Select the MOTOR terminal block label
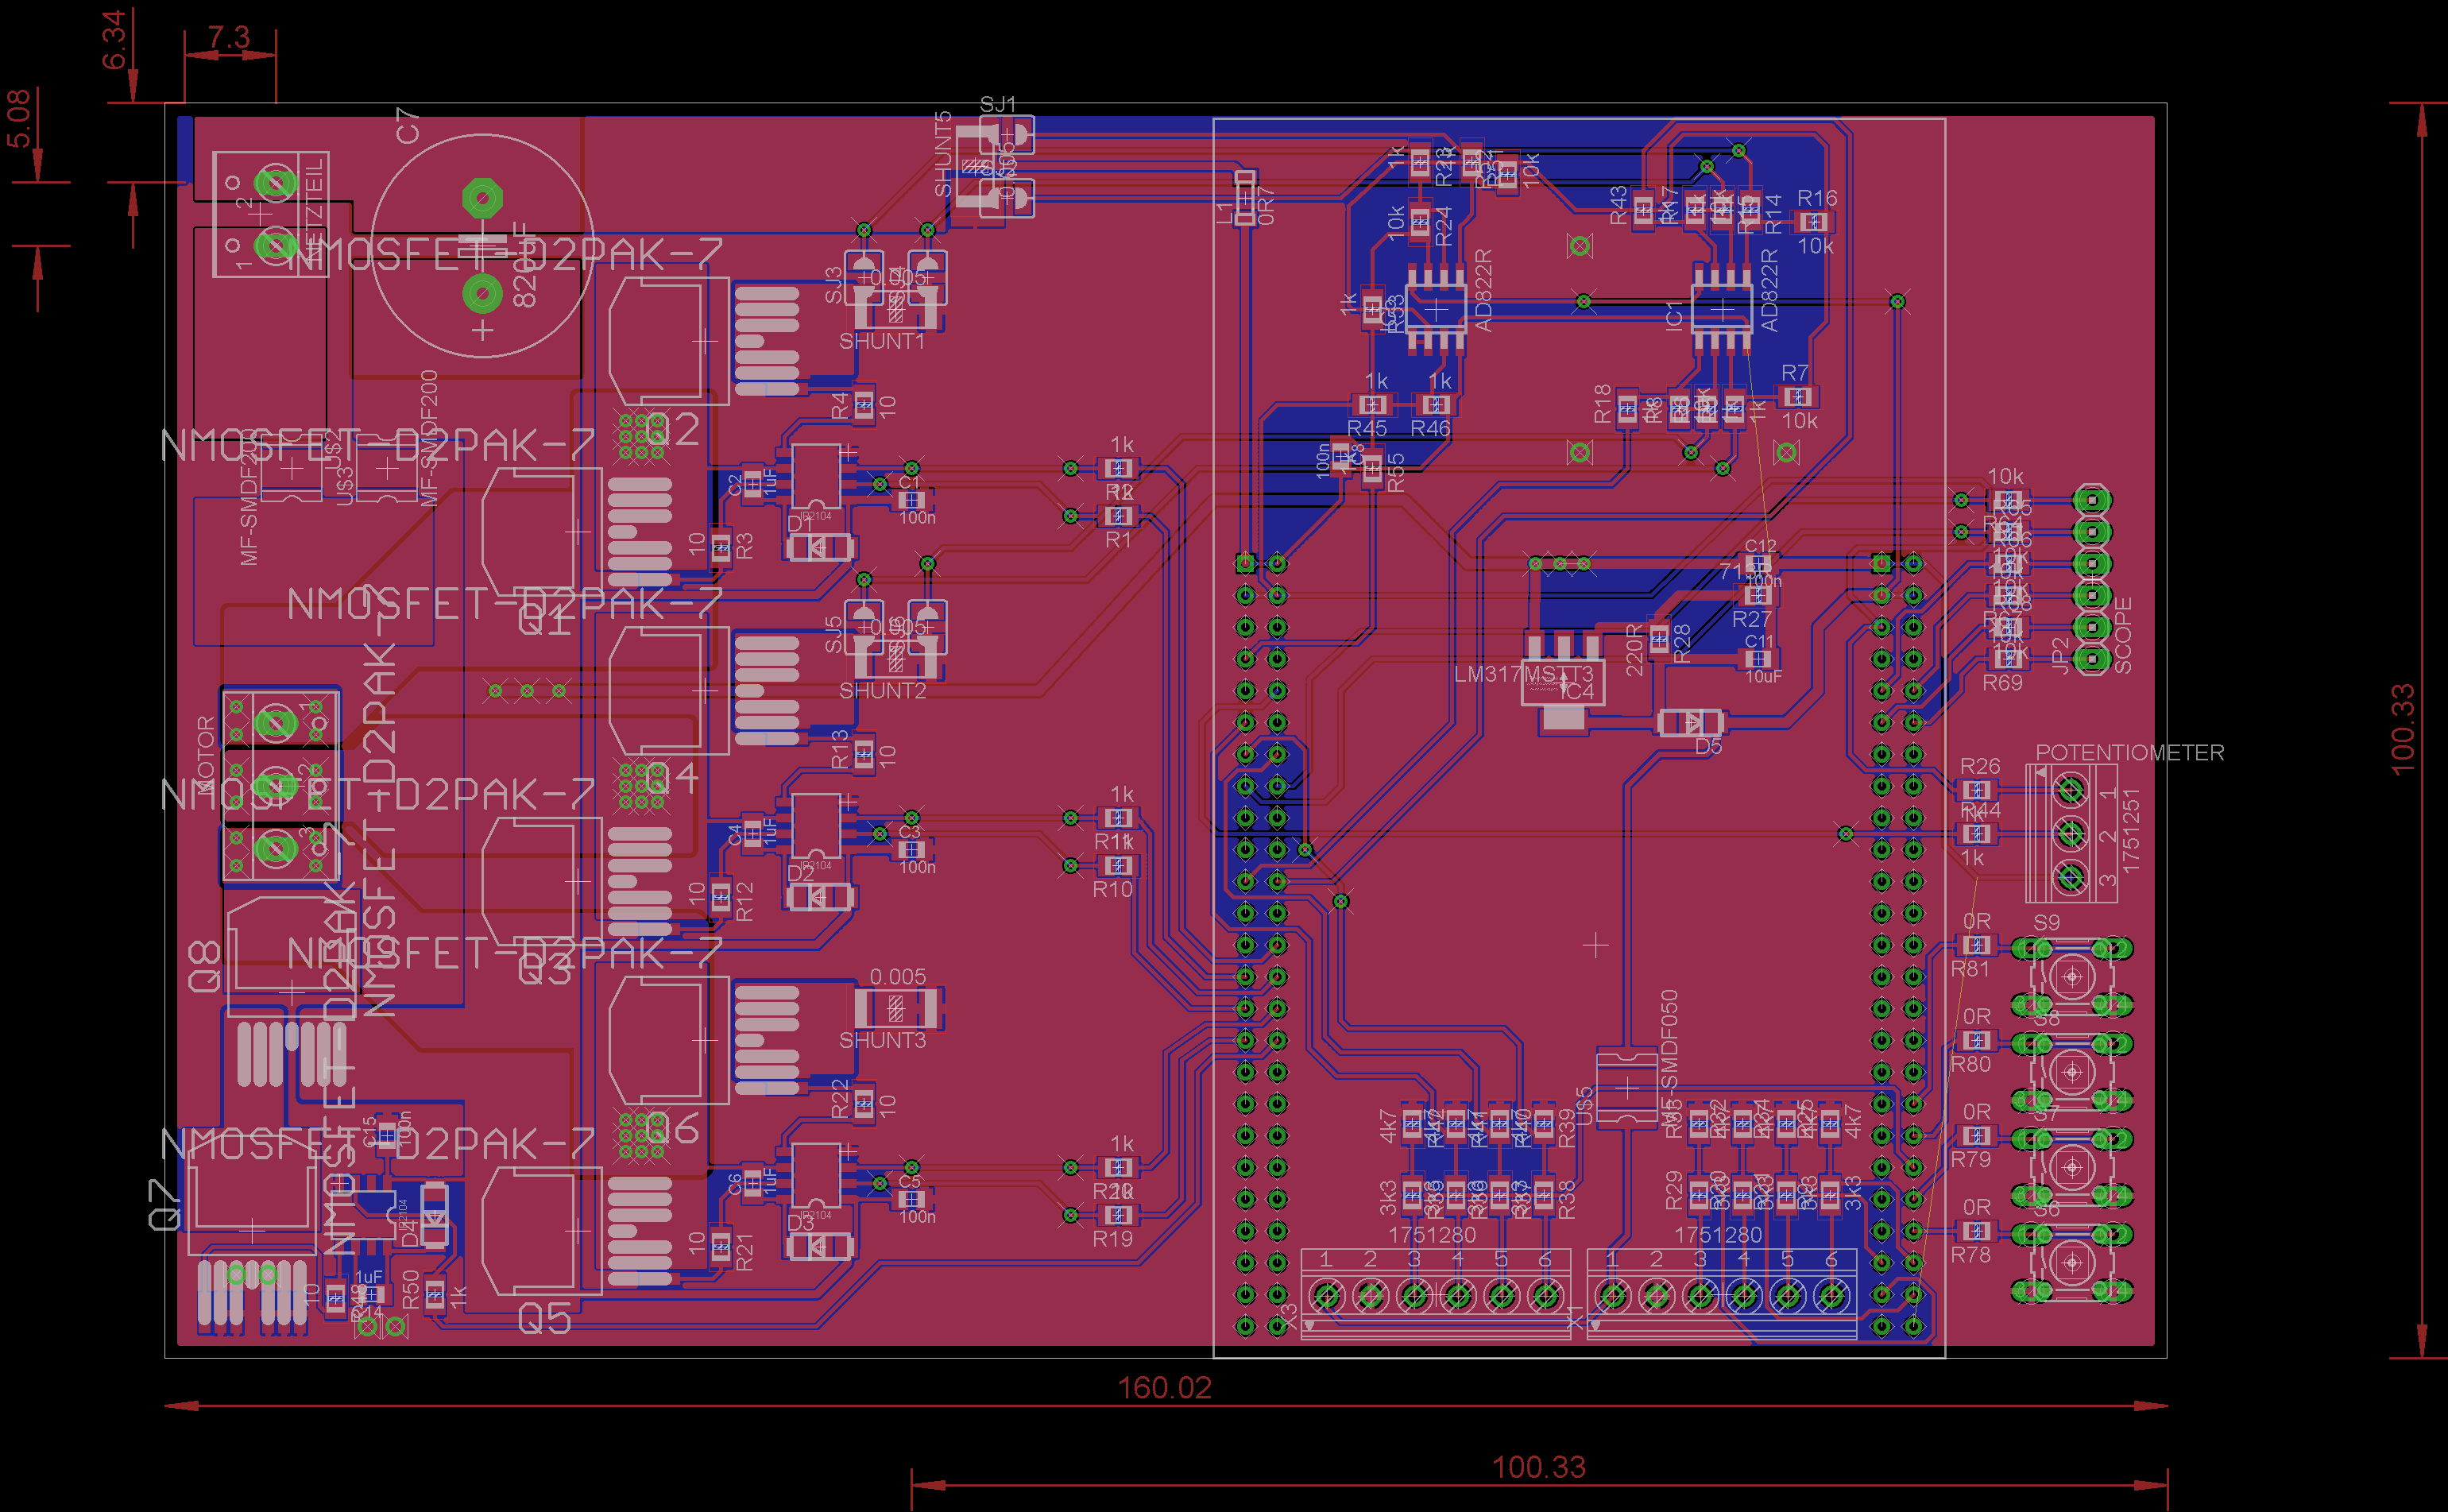Image resolution: width=2448 pixels, height=1512 pixels. tap(205, 753)
